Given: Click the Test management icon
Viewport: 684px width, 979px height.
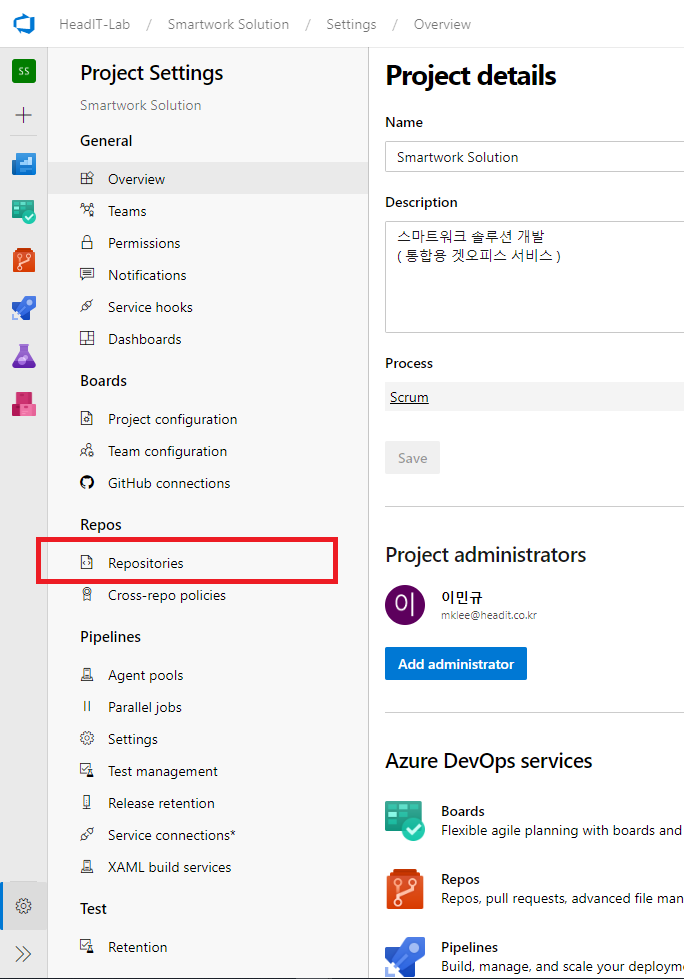Looking at the screenshot, I should click(x=87, y=770).
